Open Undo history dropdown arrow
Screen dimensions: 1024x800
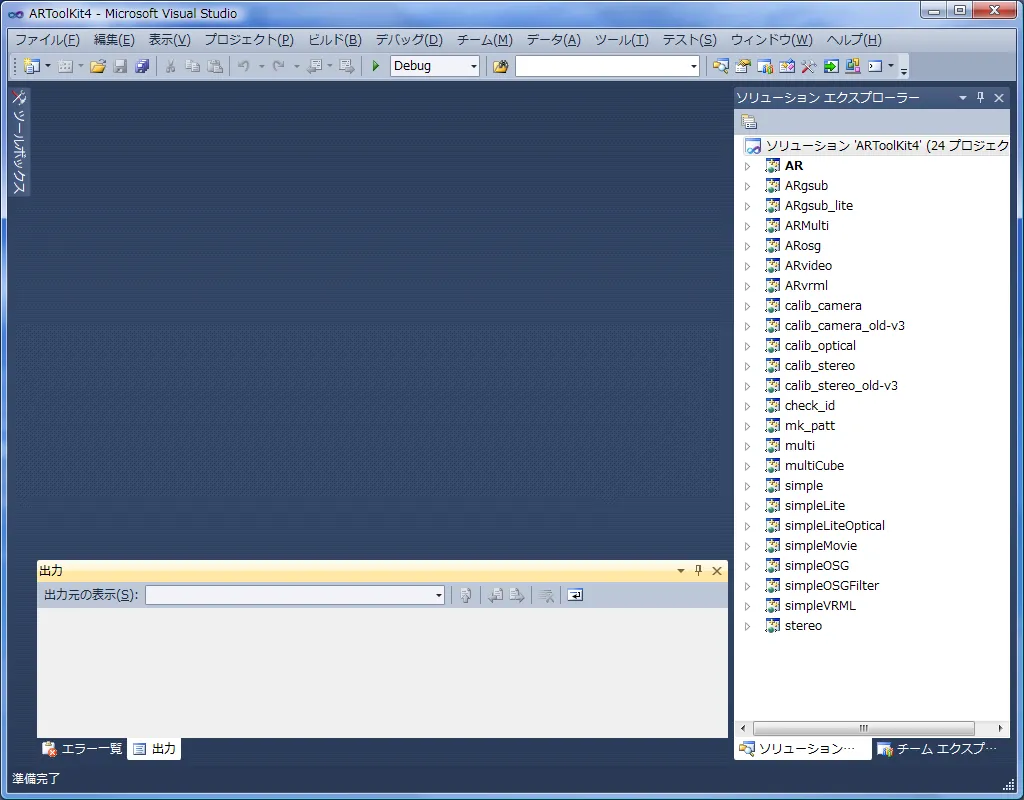point(261,66)
